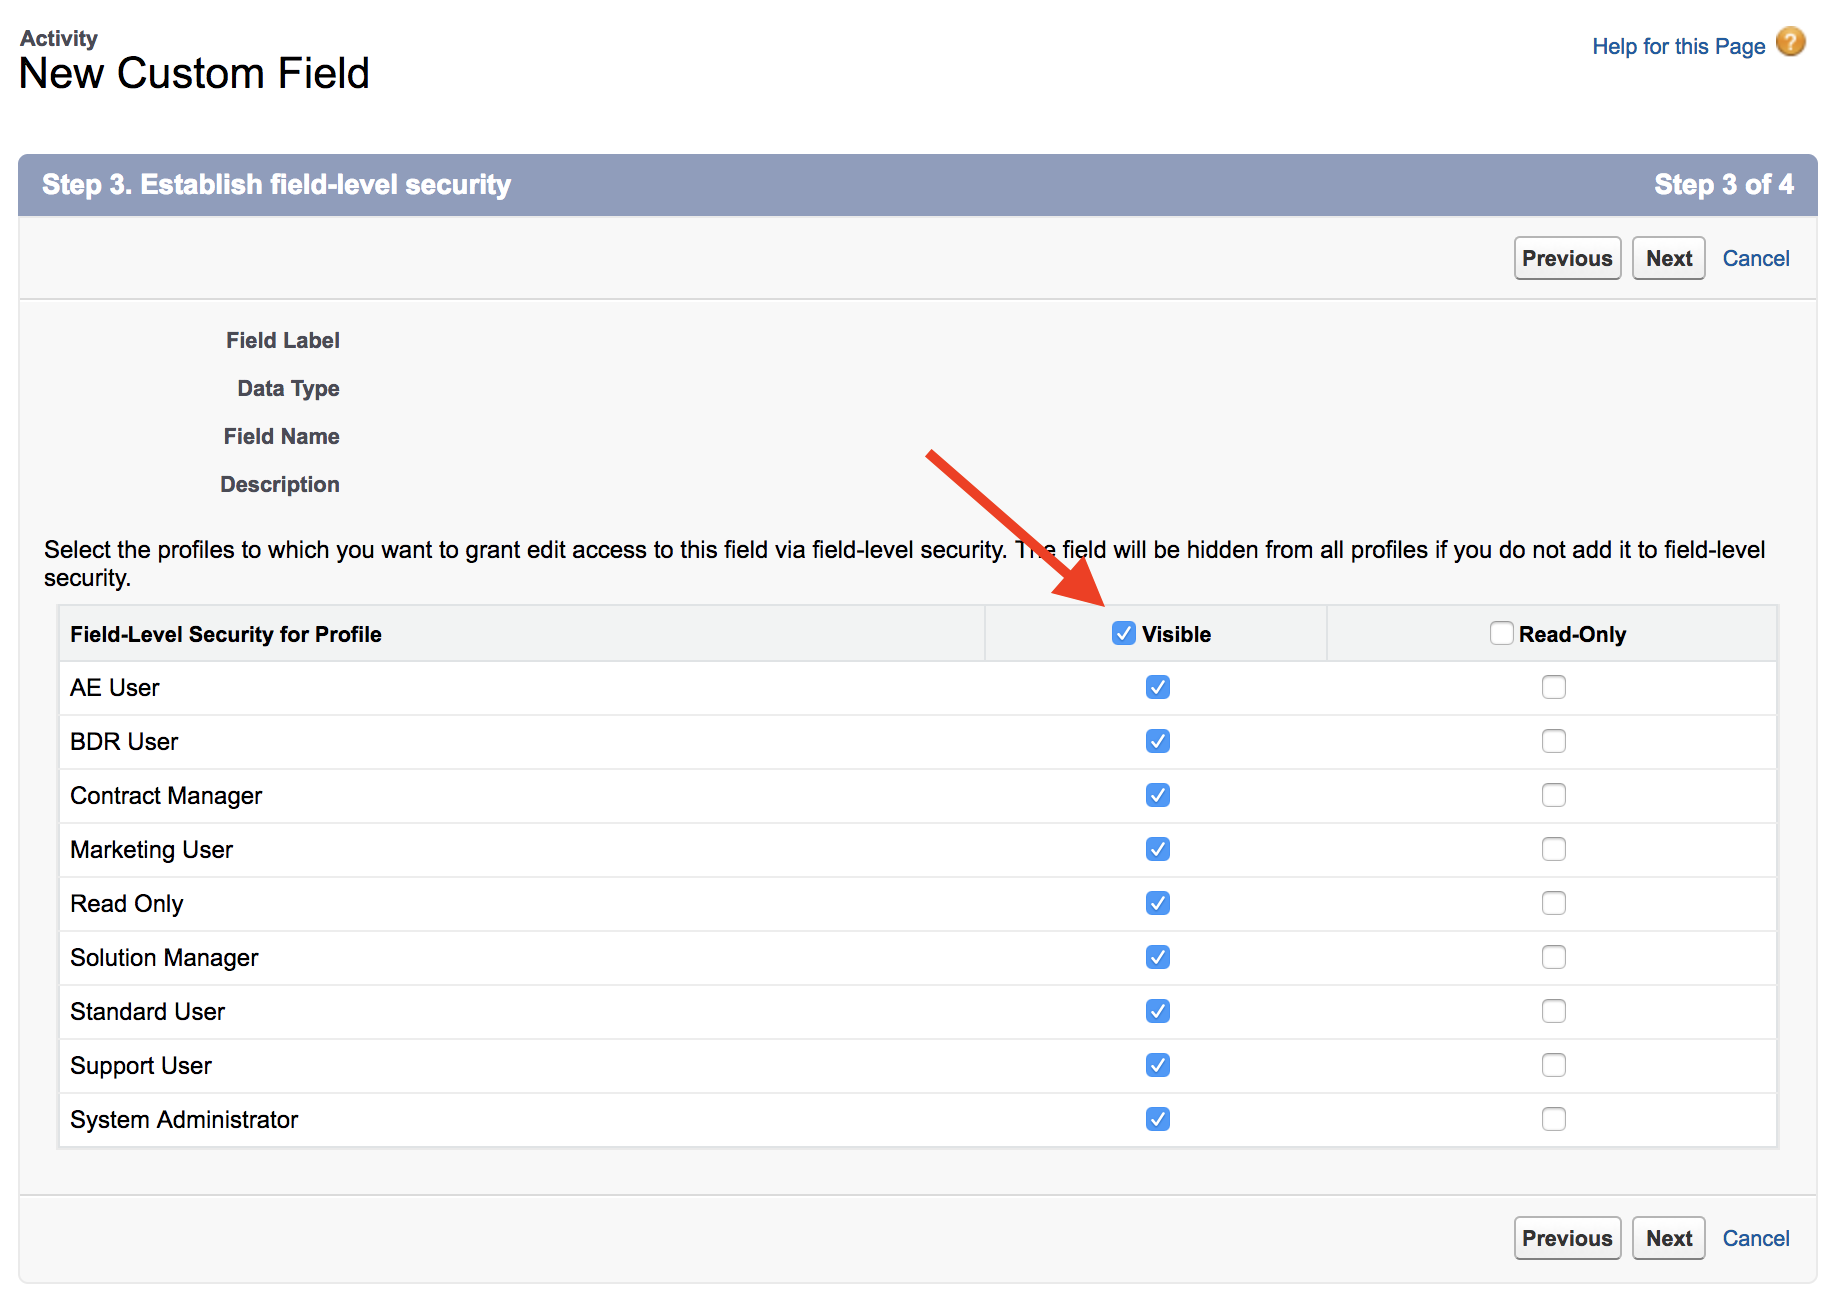The image size is (1832, 1306).
Task: Click the 'Support User' profile name
Action: (141, 1066)
